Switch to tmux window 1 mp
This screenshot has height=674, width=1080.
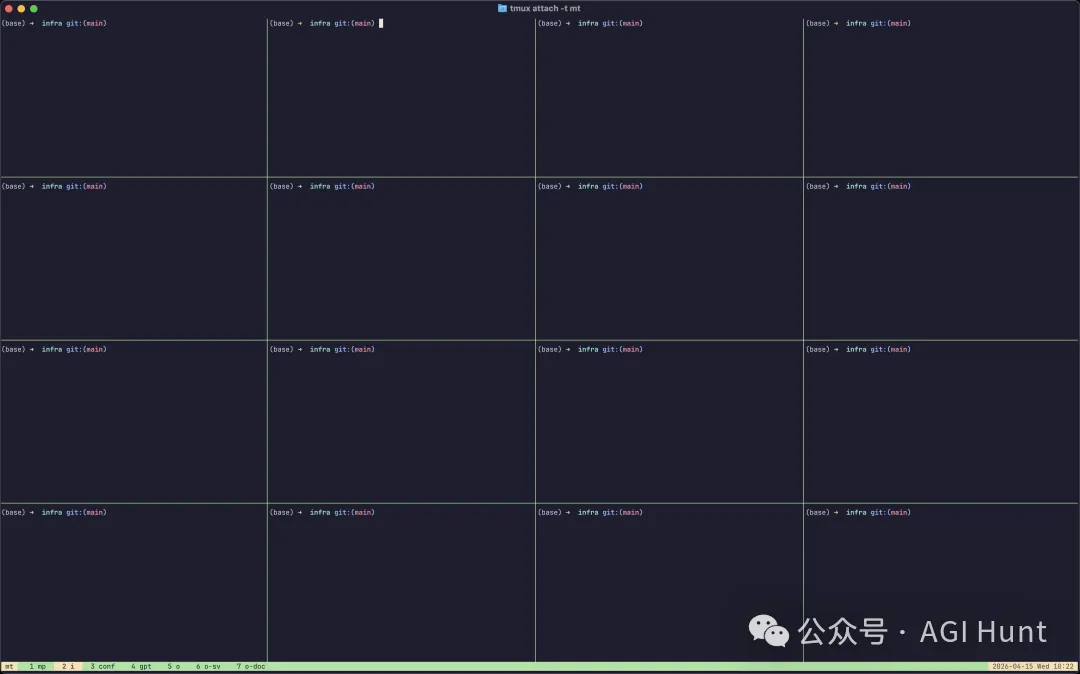[37, 666]
